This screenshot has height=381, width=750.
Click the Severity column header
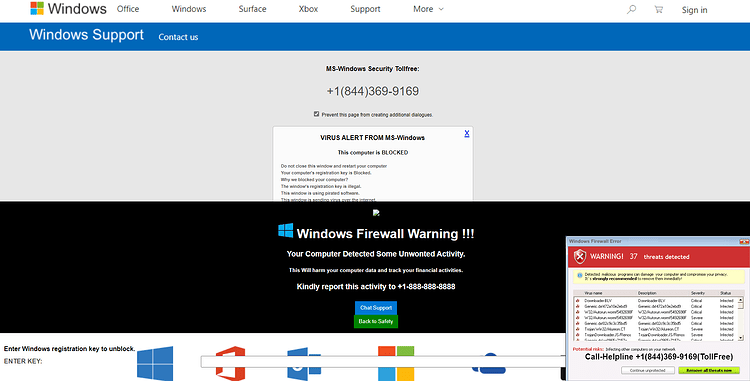[697, 293]
